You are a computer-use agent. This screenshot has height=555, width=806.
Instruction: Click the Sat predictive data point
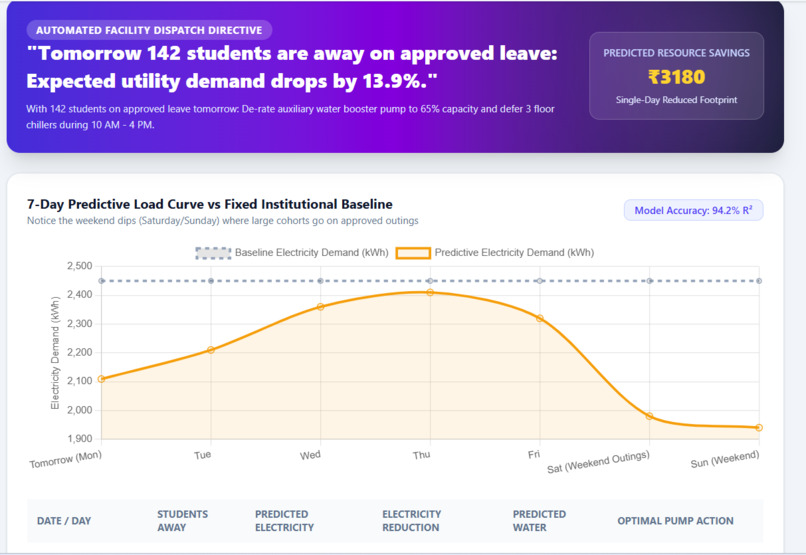coord(649,416)
